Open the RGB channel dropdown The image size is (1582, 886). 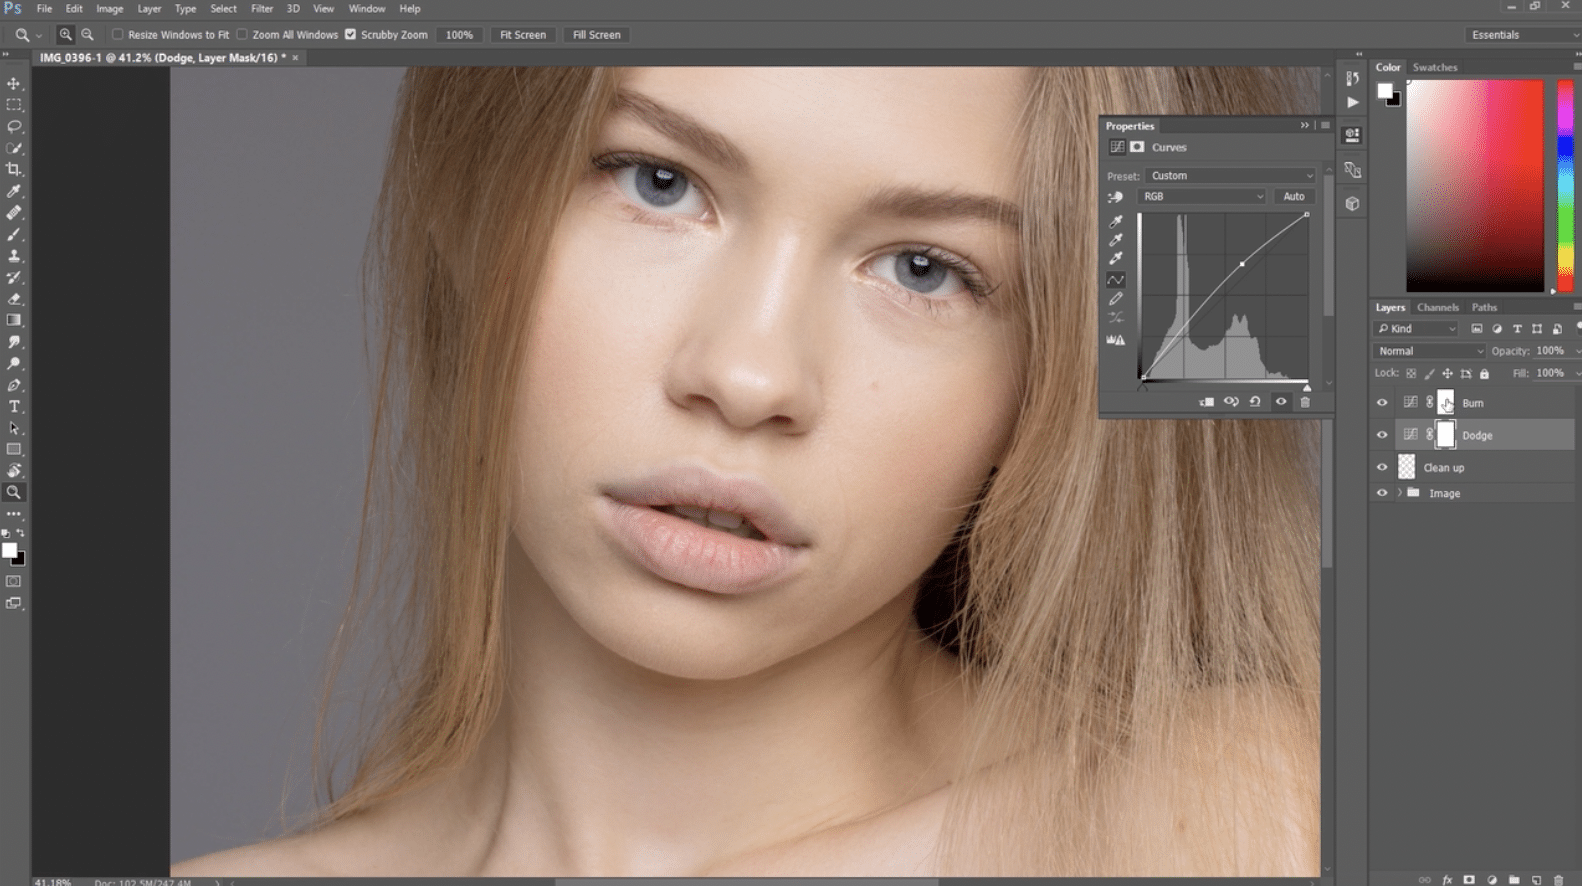pyautogui.click(x=1203, y=197)
